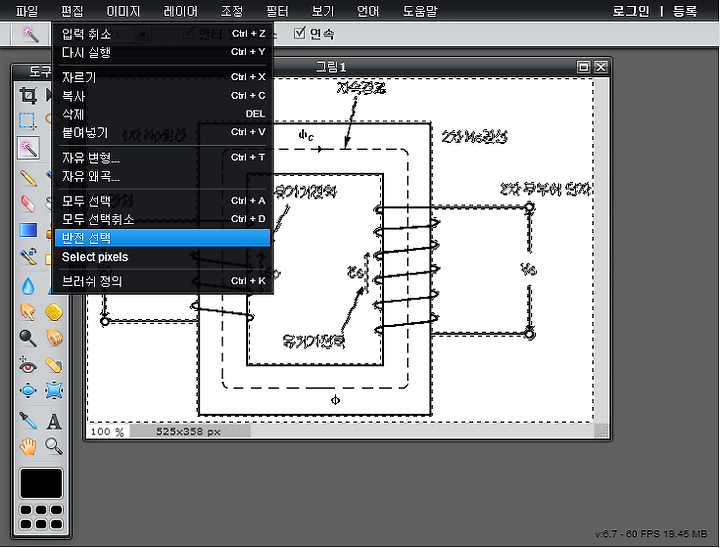Select the Type text tool
This screenshot has height=548, width=720.
pyautogui.click(x=54, y=421)
